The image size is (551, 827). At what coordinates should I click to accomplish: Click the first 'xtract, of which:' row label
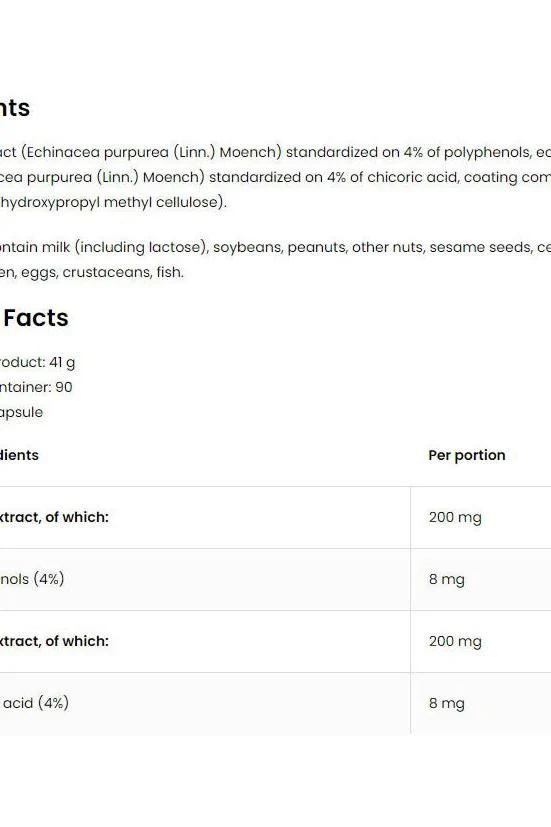tap(54, 517)
